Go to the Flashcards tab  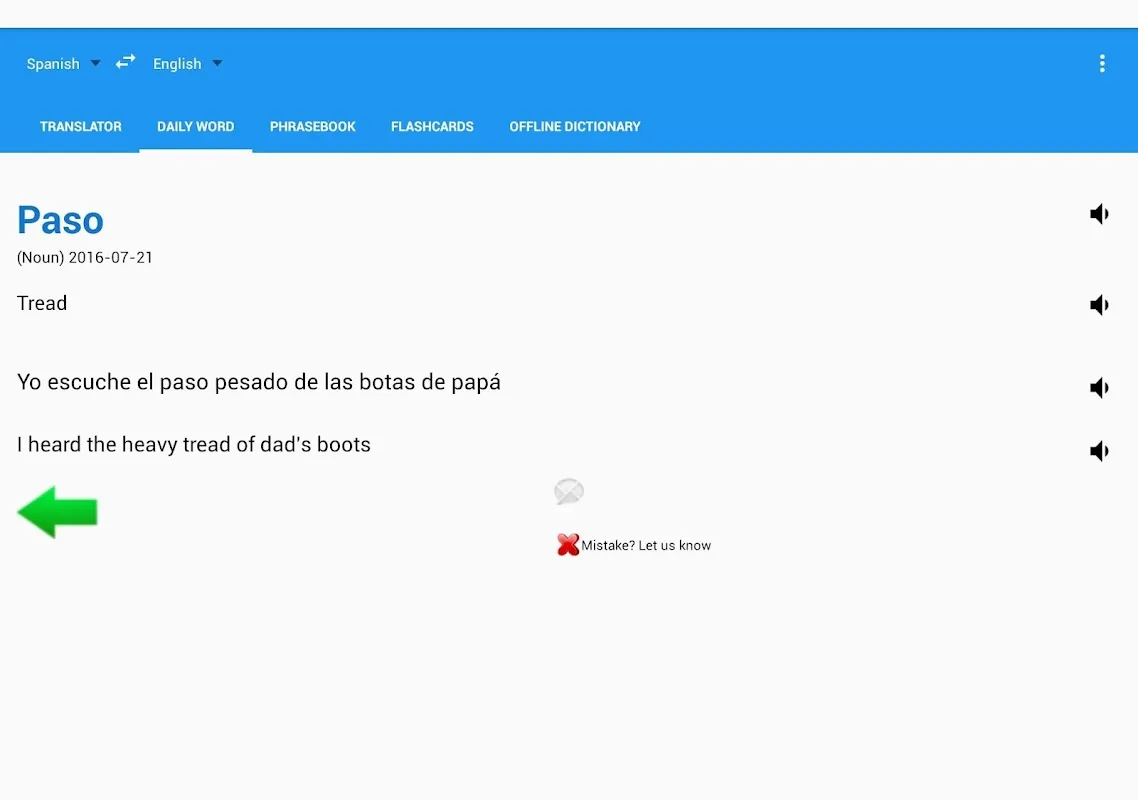tap(432, 127)
